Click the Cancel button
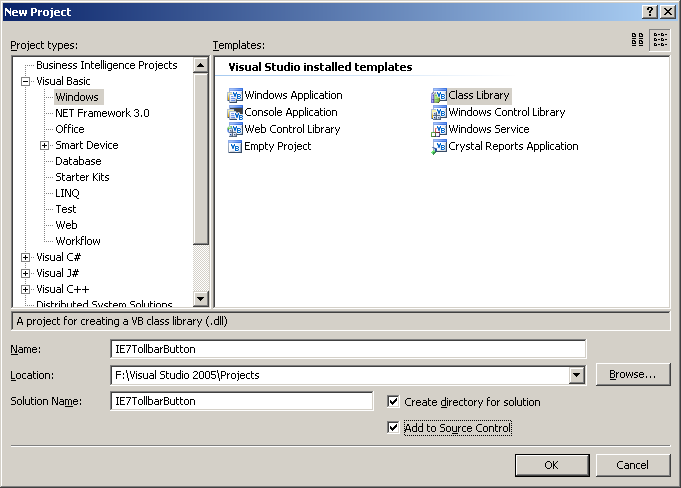681x488 pixels. coord(633,465)
